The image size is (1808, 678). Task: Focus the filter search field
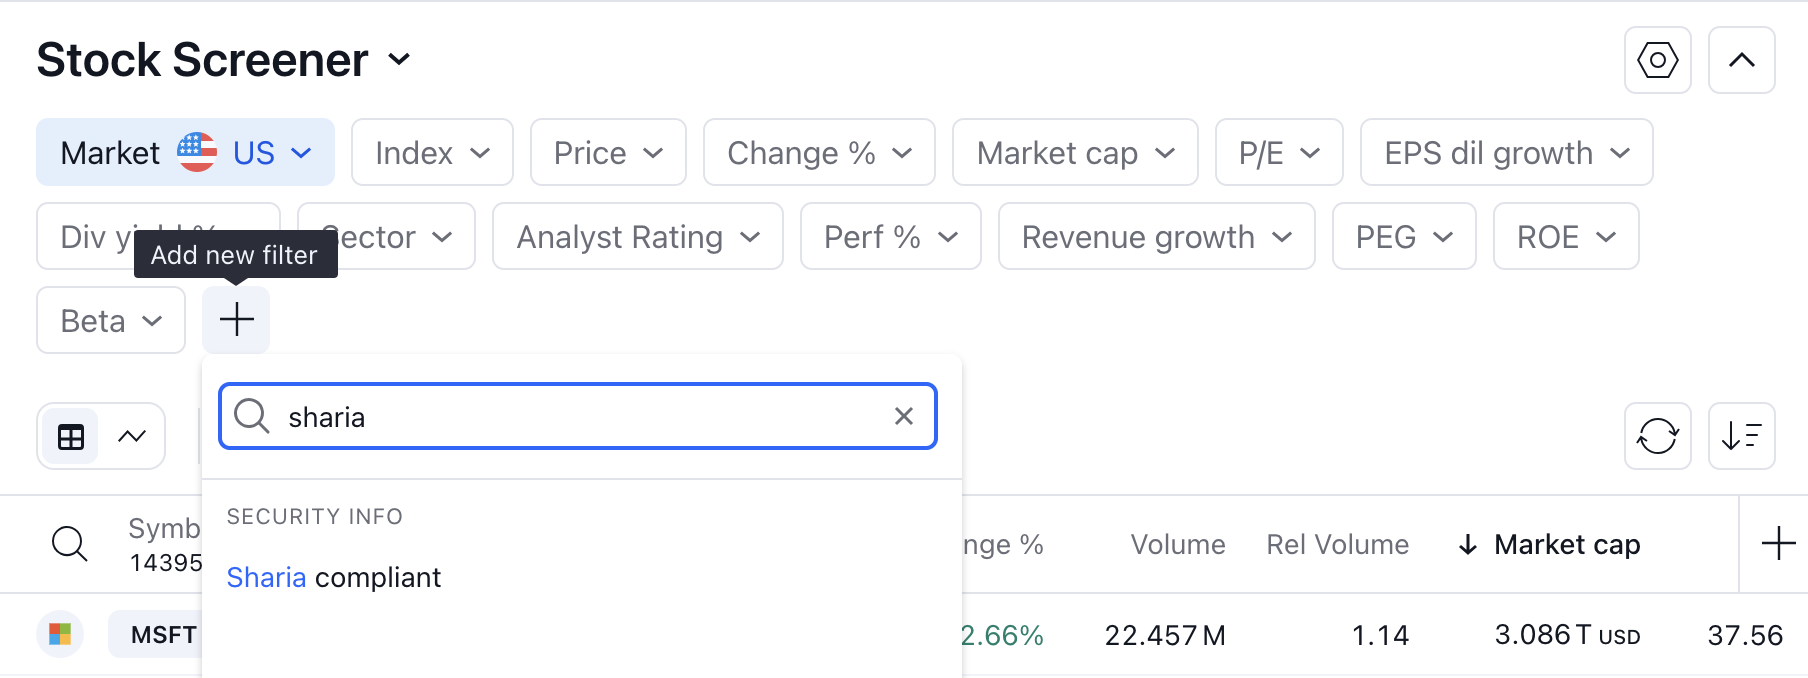(578, 416)
